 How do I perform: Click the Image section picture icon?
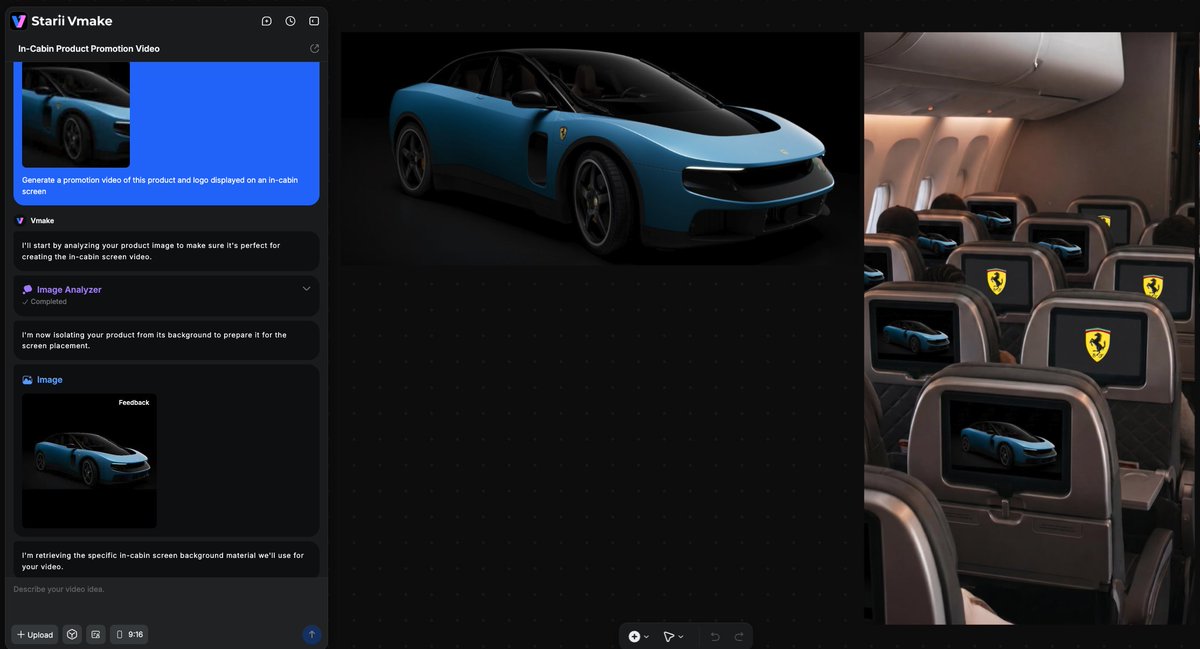[27, 380]
